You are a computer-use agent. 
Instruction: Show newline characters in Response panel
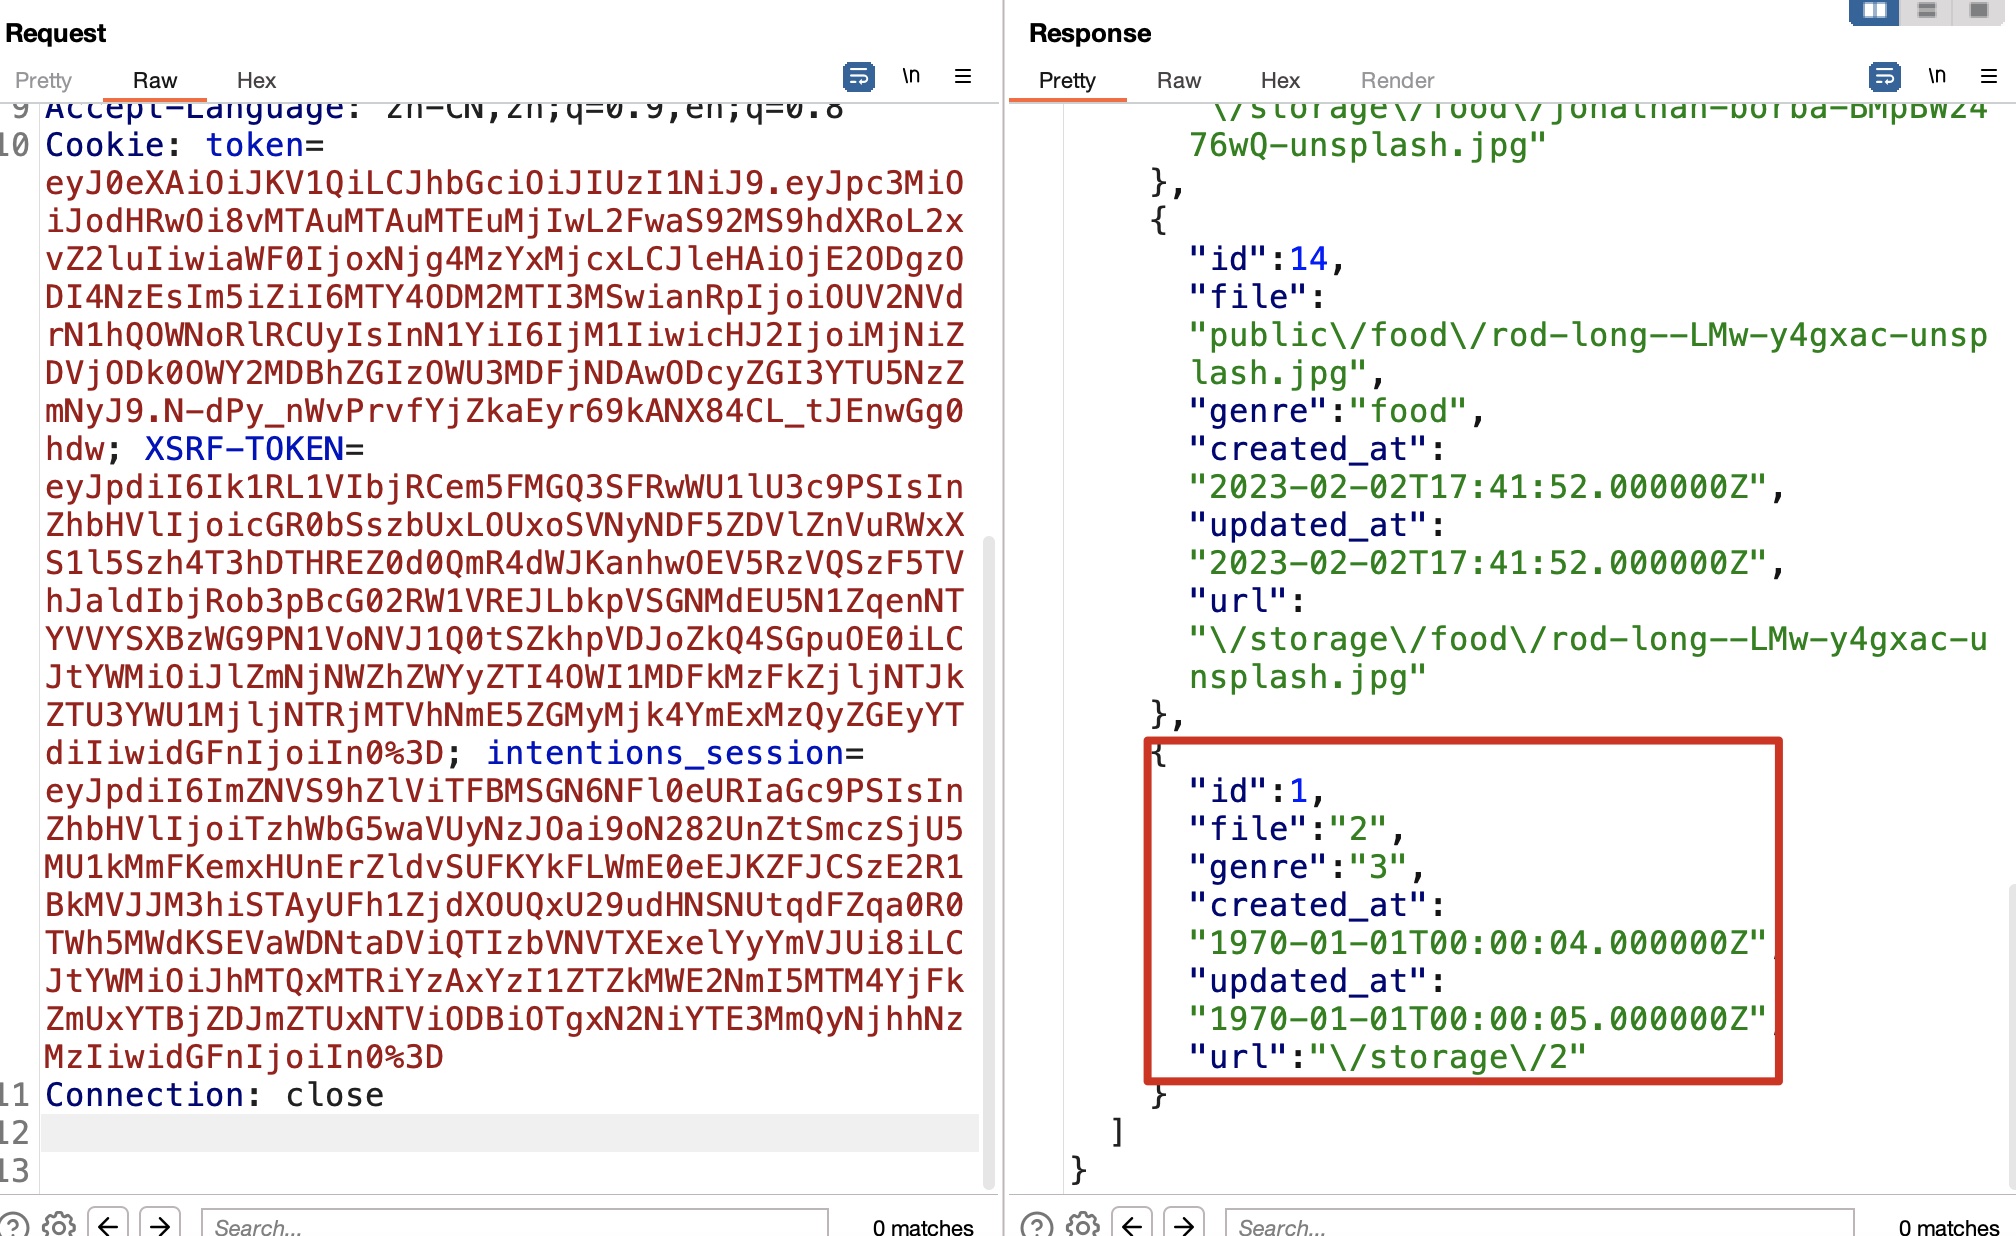(1936, 77)
